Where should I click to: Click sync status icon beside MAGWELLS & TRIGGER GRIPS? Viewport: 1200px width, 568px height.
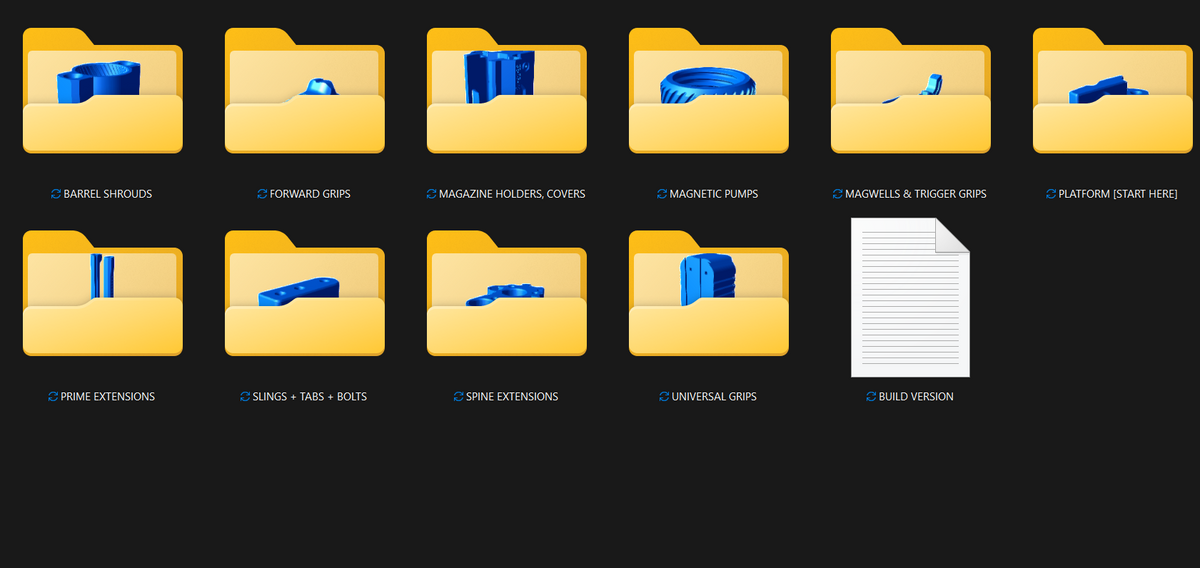838,194
